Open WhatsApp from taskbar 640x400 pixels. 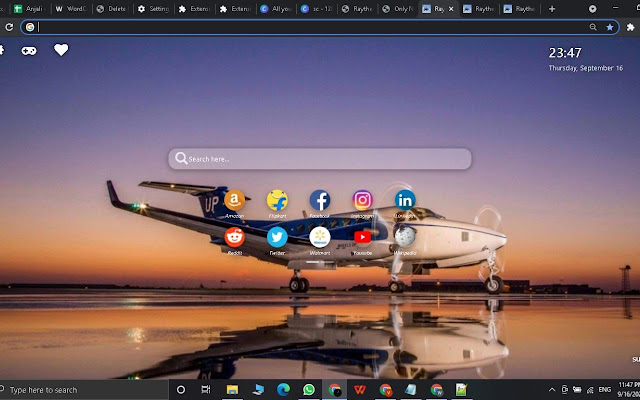(x=309, y=390)
